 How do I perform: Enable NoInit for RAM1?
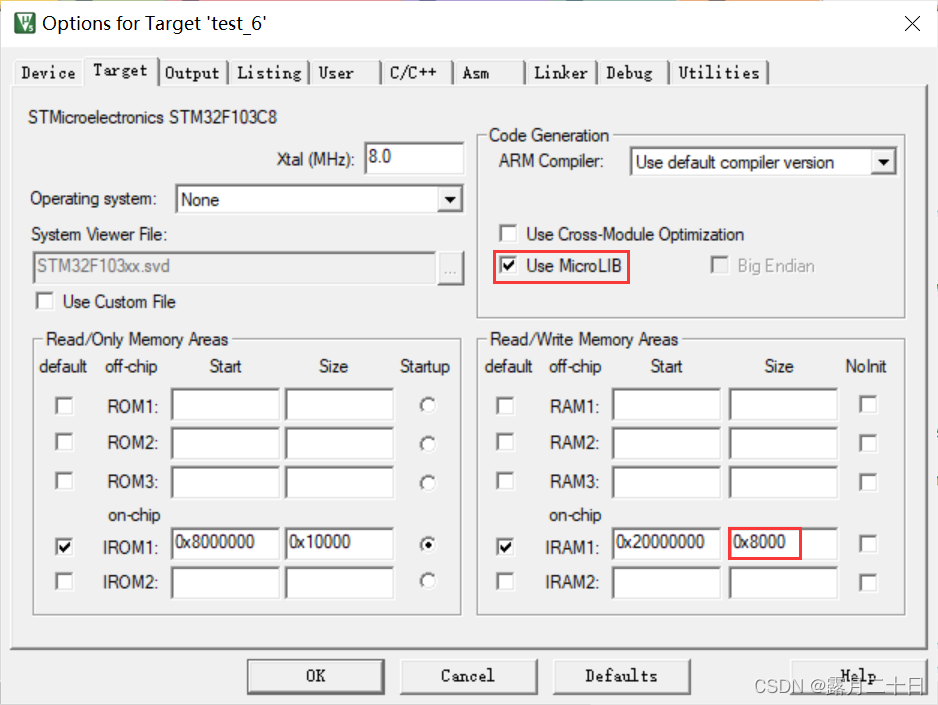click(x=868, y=404)
